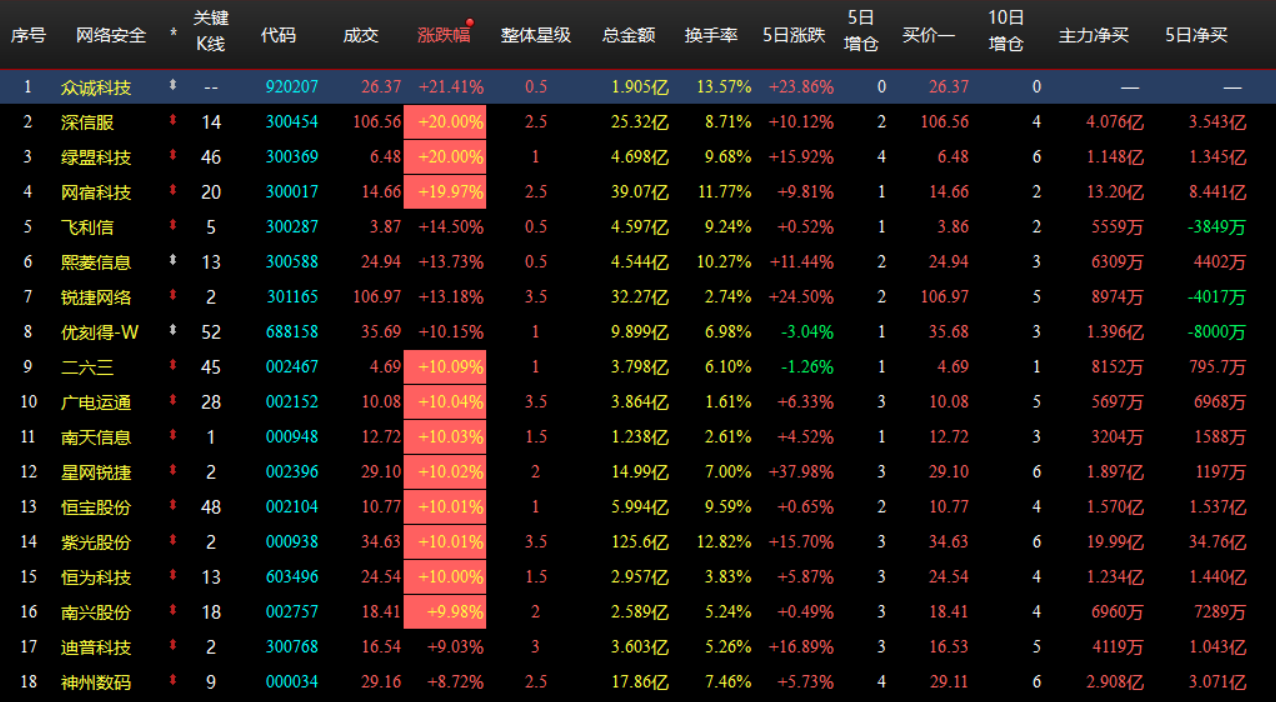1276x702 pixels.
Task: Click the 19.99亿 main force net buy cell
Action: (x=1114, y=542)
